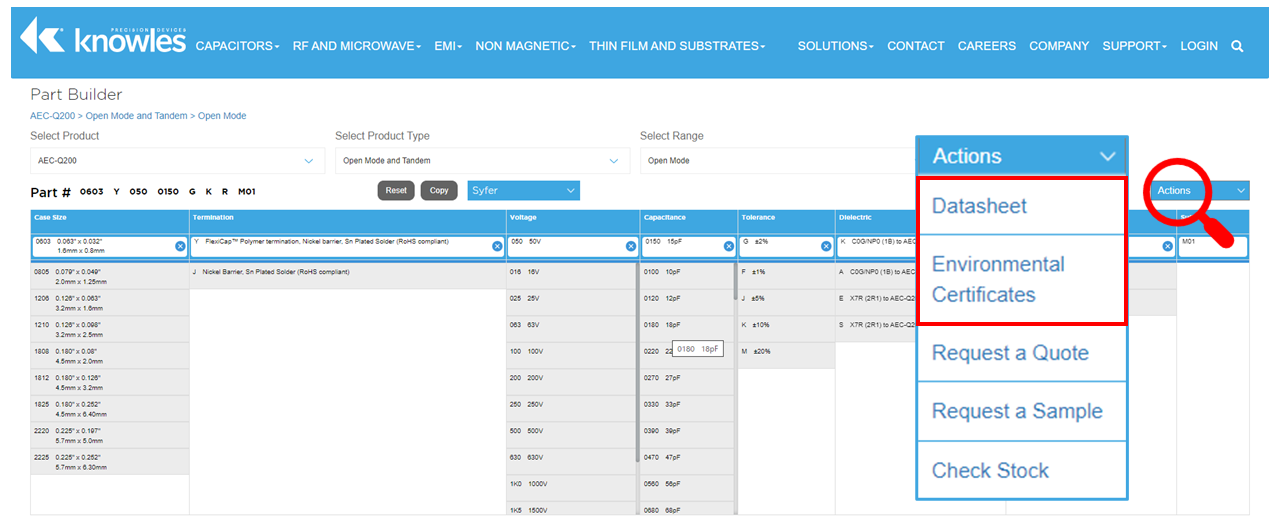Go to the CONTACT page

(916, 46)
